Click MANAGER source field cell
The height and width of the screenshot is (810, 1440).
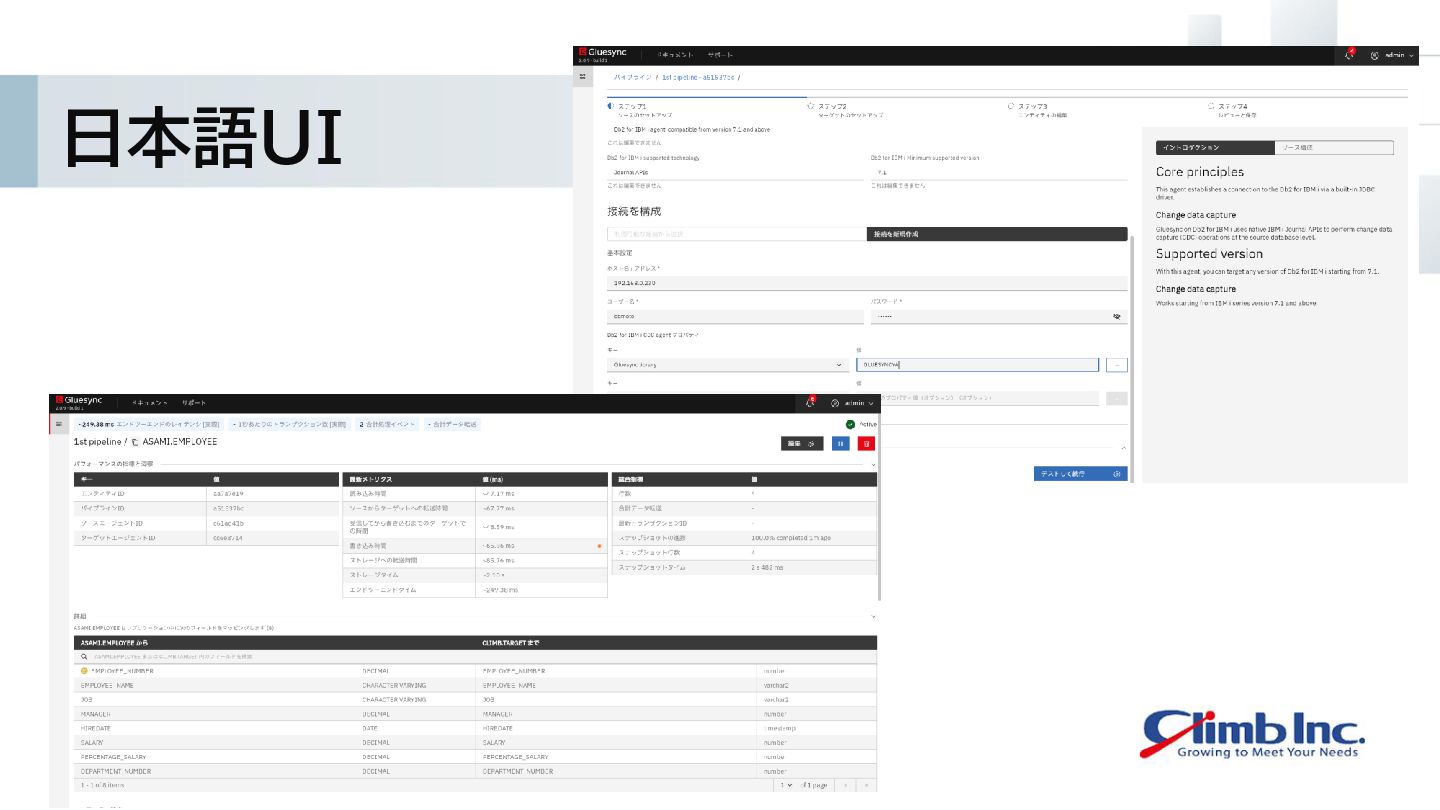click(95, 714)
